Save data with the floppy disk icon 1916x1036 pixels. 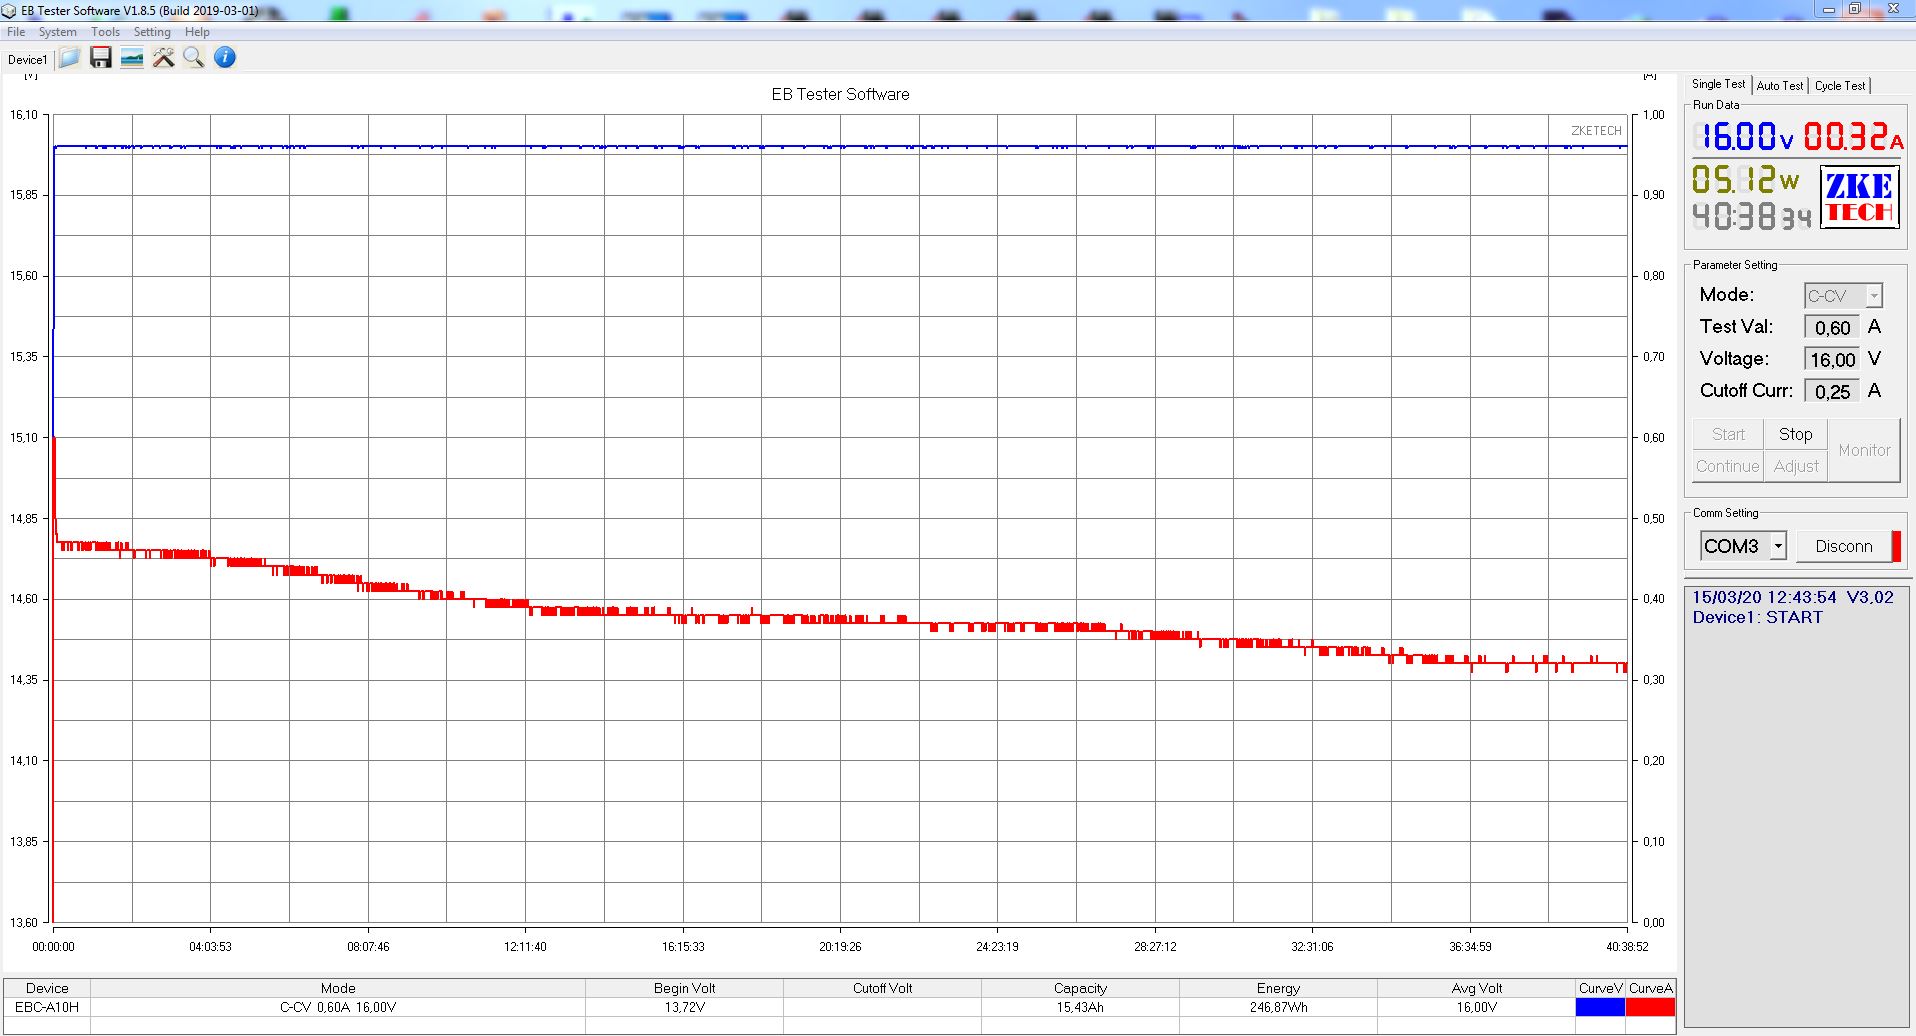pos(101,58)
